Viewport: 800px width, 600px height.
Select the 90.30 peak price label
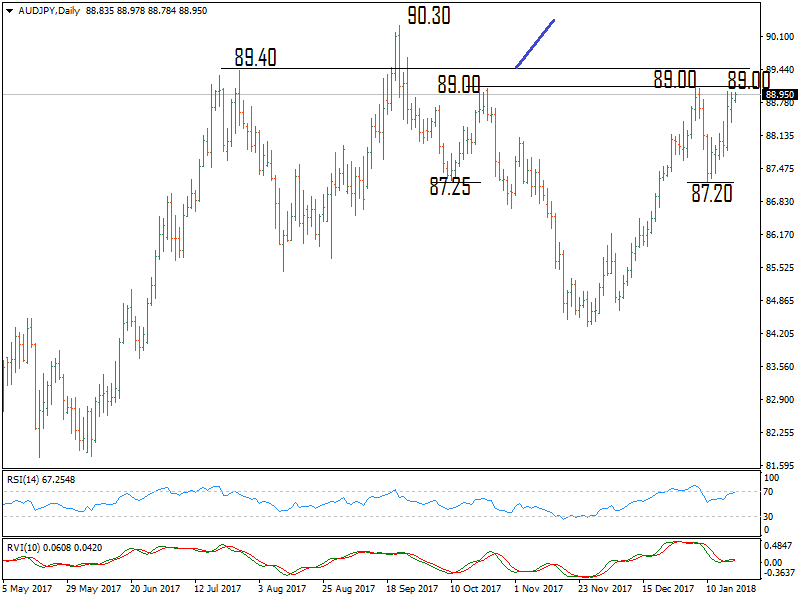[x=427, y=15]
